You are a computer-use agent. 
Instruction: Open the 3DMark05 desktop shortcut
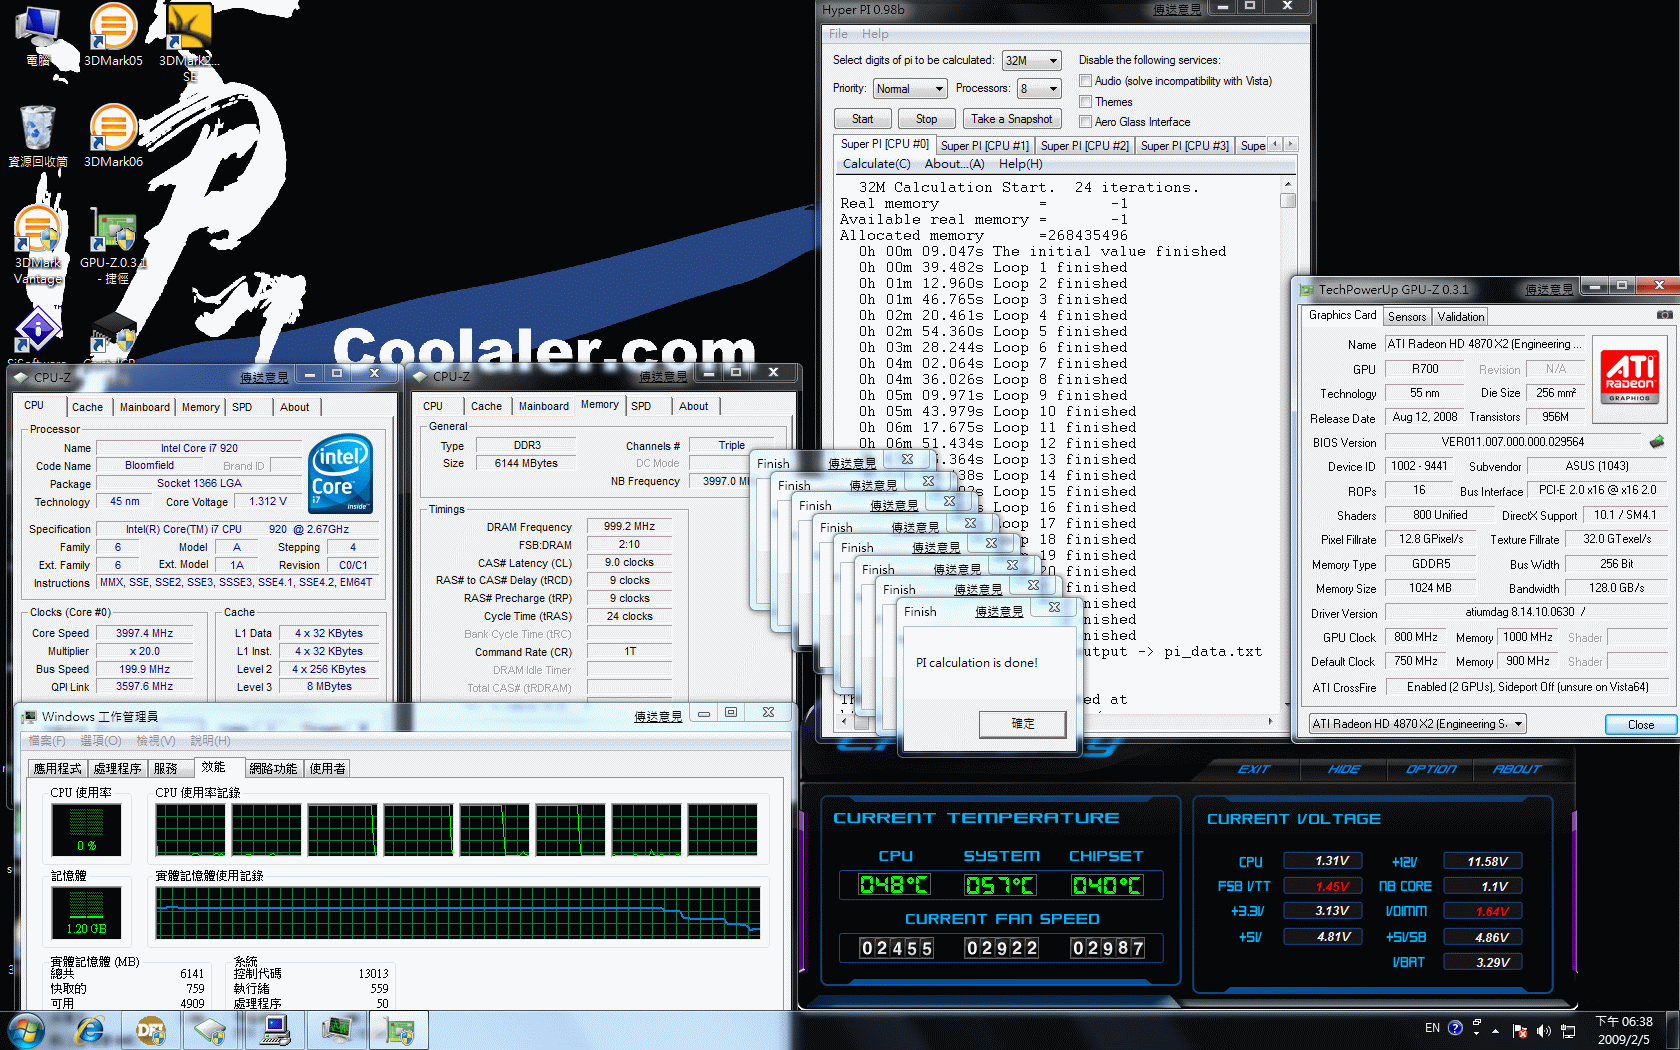click(x=113, y=35)
